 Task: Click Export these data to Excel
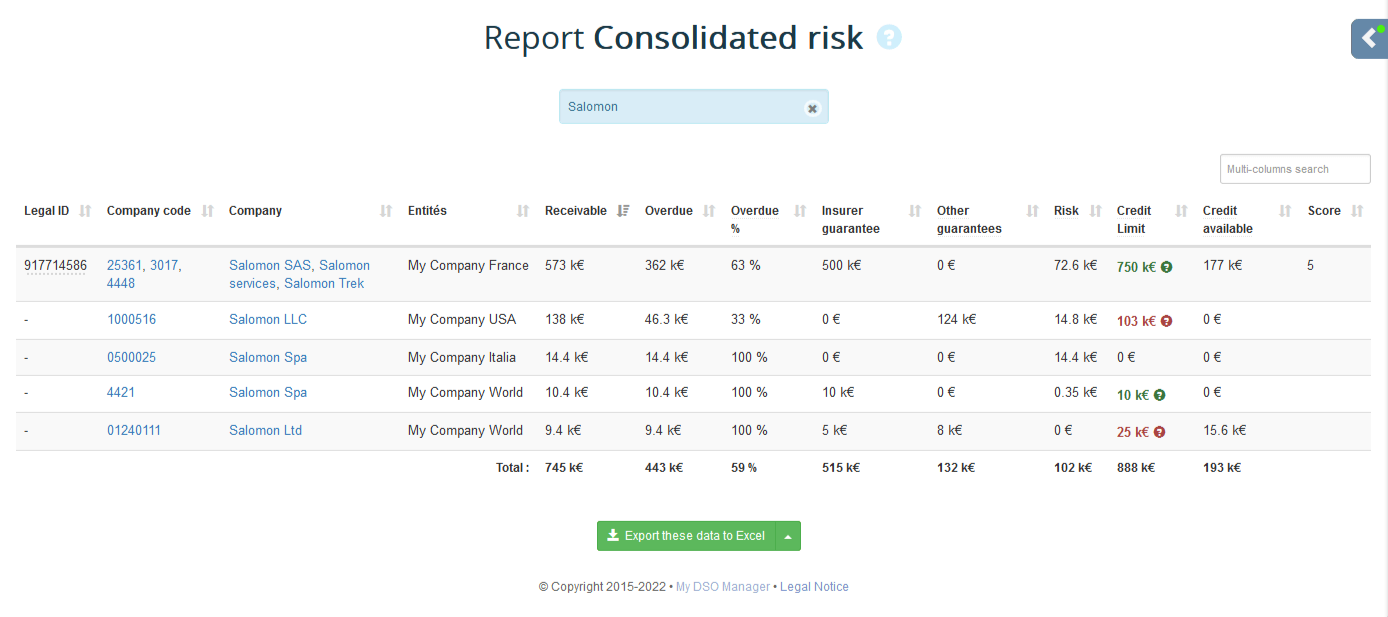click(686, 536)
